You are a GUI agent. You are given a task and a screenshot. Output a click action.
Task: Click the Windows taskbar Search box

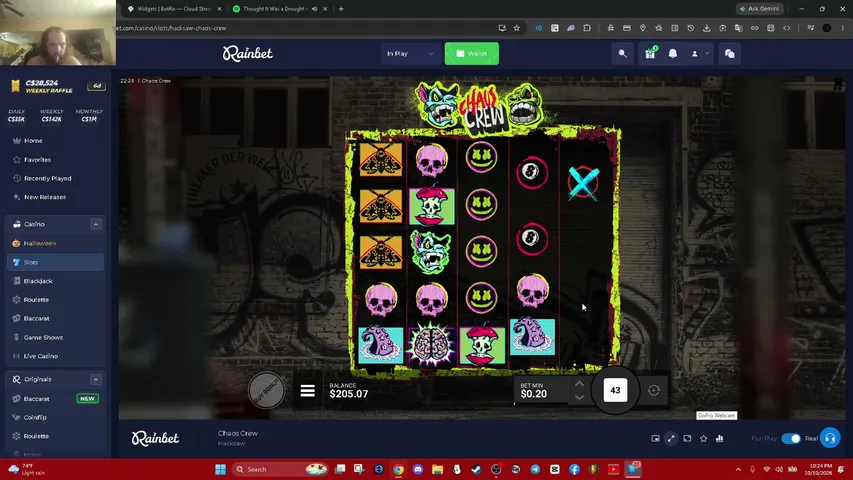[x=280, y=469]
